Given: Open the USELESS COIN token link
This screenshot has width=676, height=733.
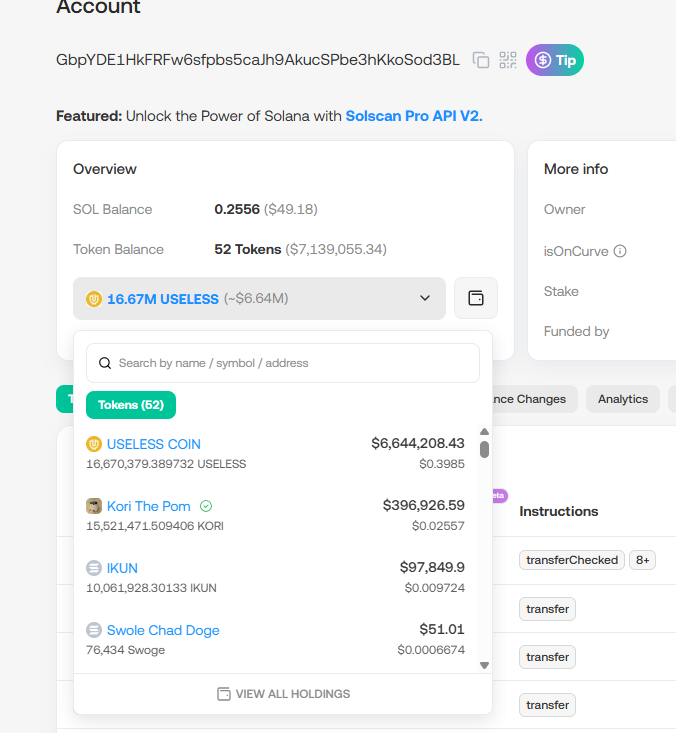Looking at the screenshot, I should [154, 444].
